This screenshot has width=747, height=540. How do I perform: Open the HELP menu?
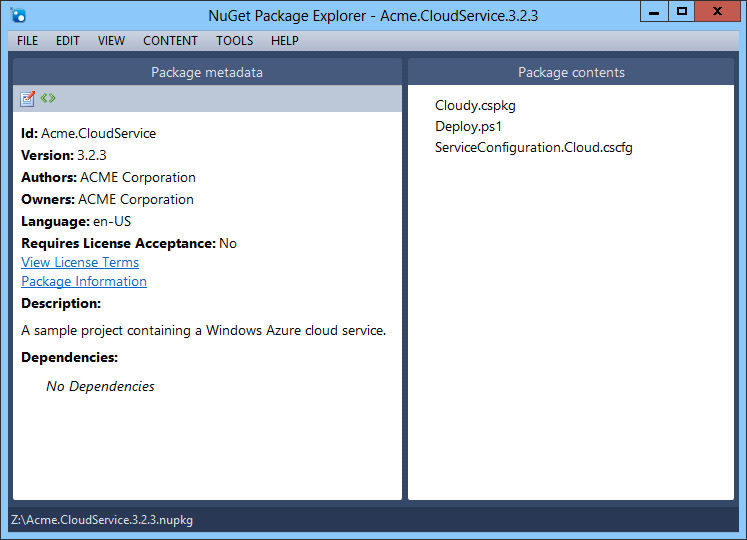click(x=285, y=41)
